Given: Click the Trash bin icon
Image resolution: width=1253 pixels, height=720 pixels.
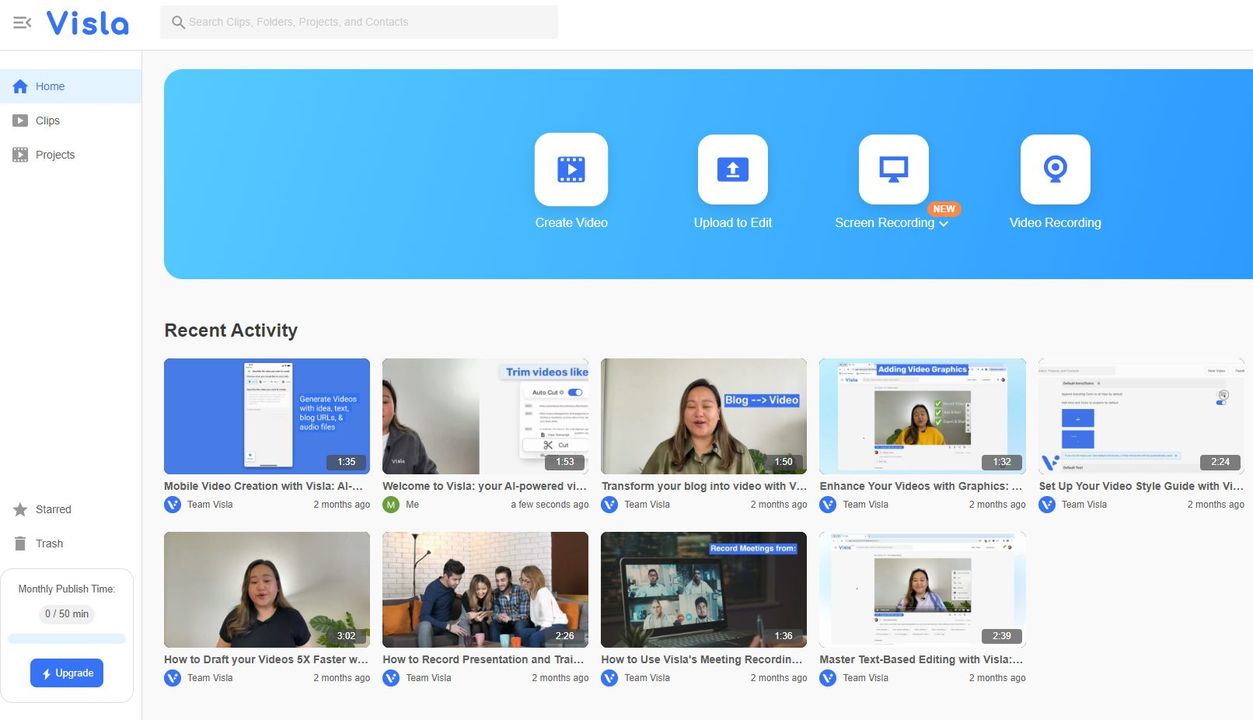Looking at the screenshot, I should pos(20,544).
